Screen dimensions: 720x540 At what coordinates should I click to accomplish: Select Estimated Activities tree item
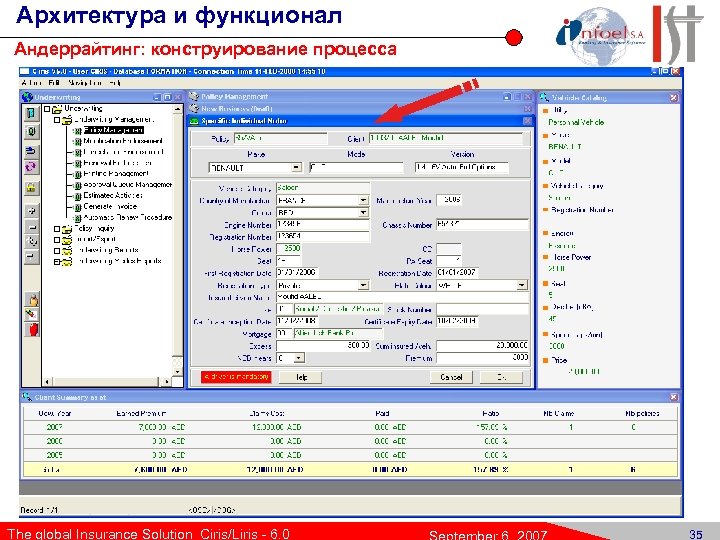[x=113, y=196]
